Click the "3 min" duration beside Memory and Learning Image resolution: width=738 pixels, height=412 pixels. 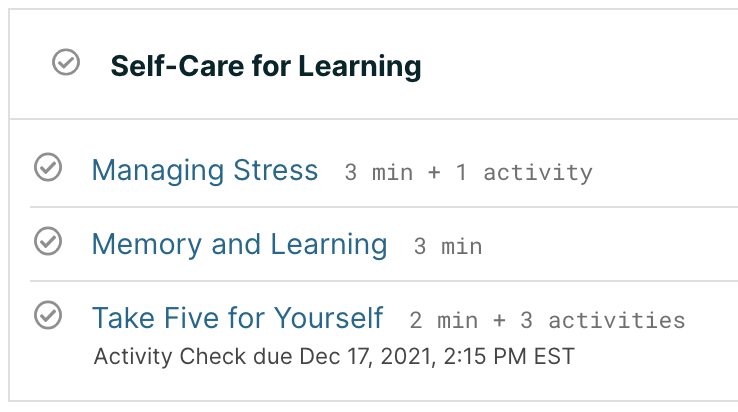[448, 246]
